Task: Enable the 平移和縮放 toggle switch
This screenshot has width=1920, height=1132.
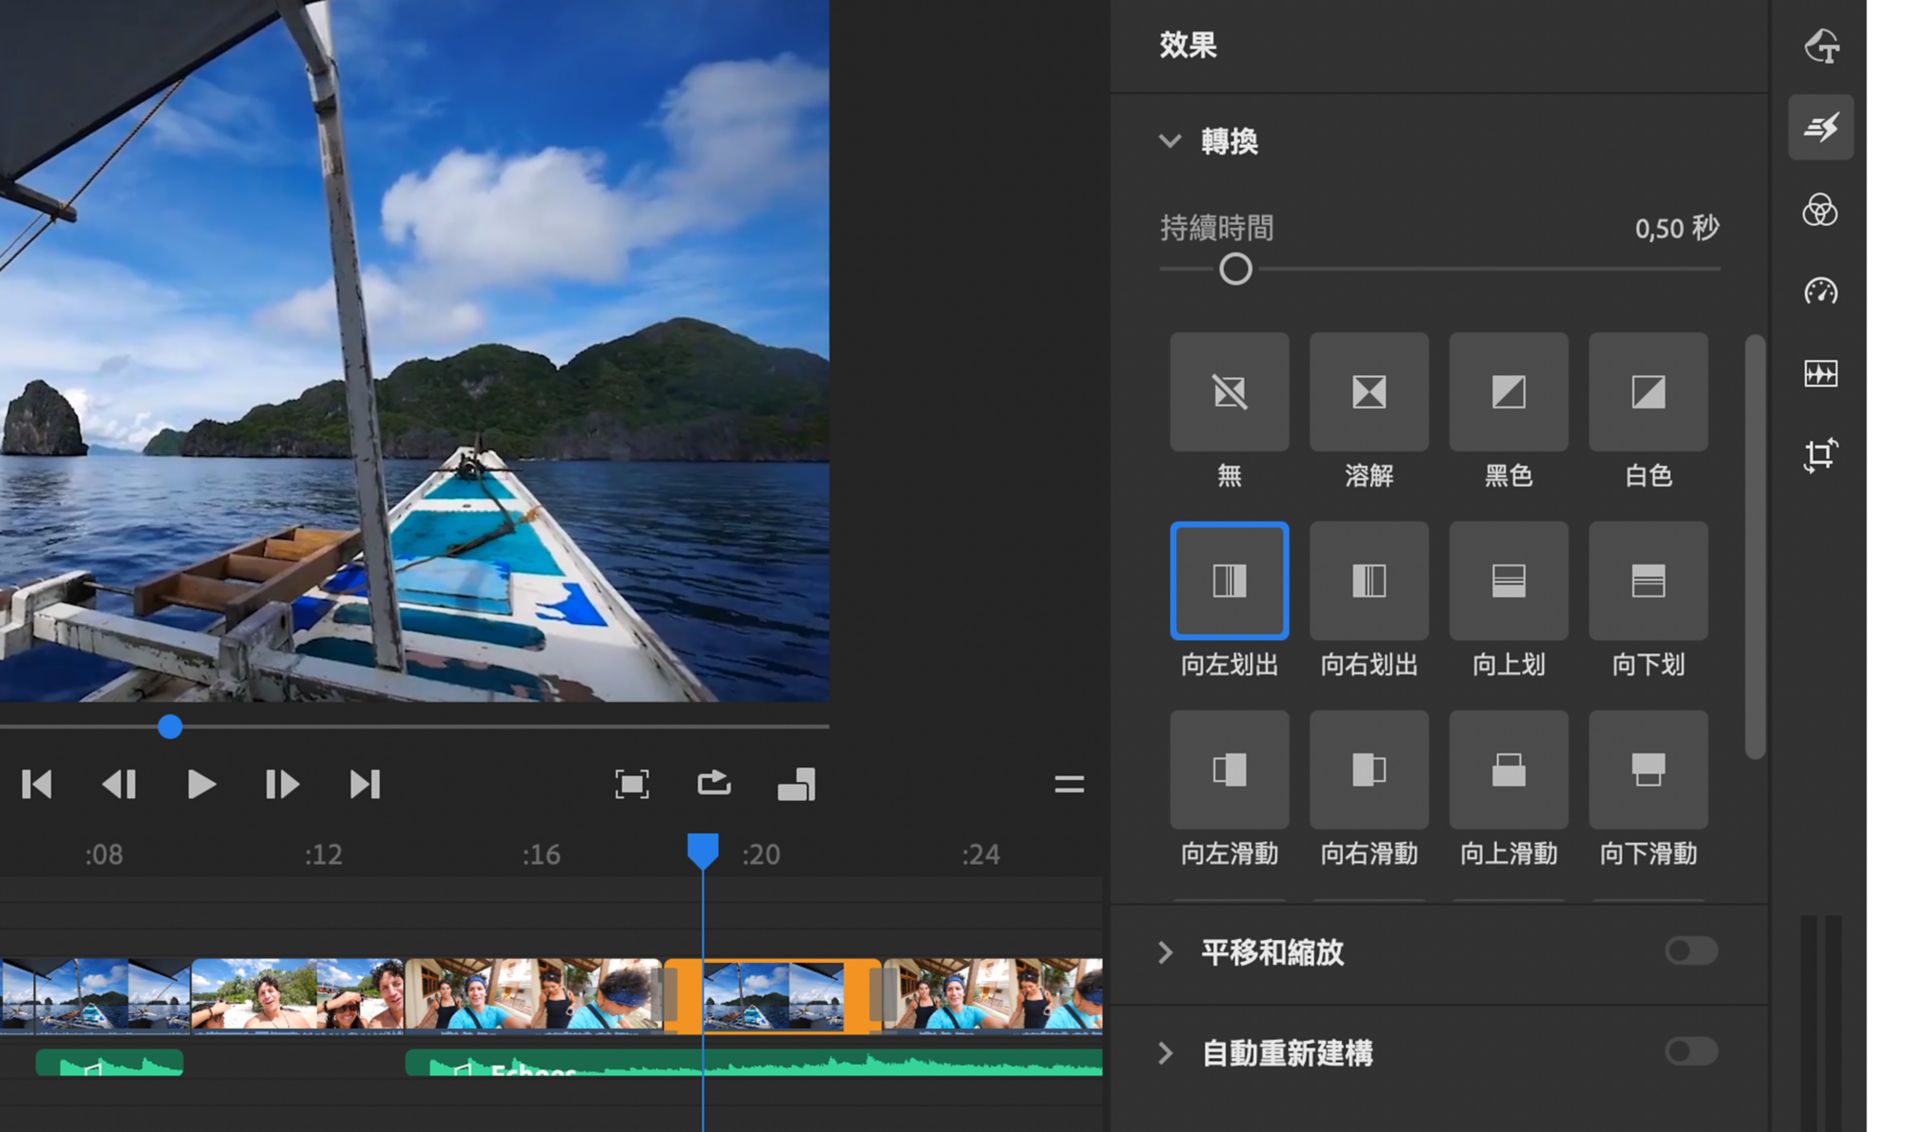Action: pyautogui.click(x=1691, y=951)
